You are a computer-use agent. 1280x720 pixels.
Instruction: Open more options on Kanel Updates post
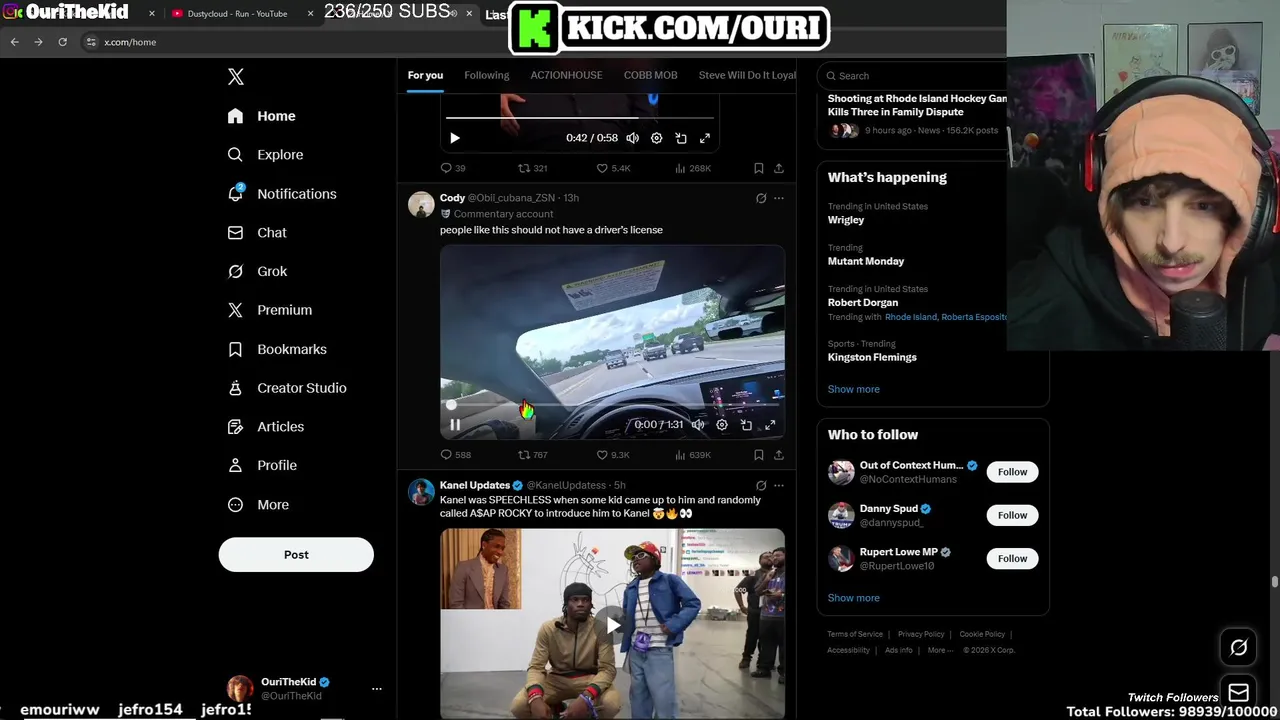coord(779,485)
